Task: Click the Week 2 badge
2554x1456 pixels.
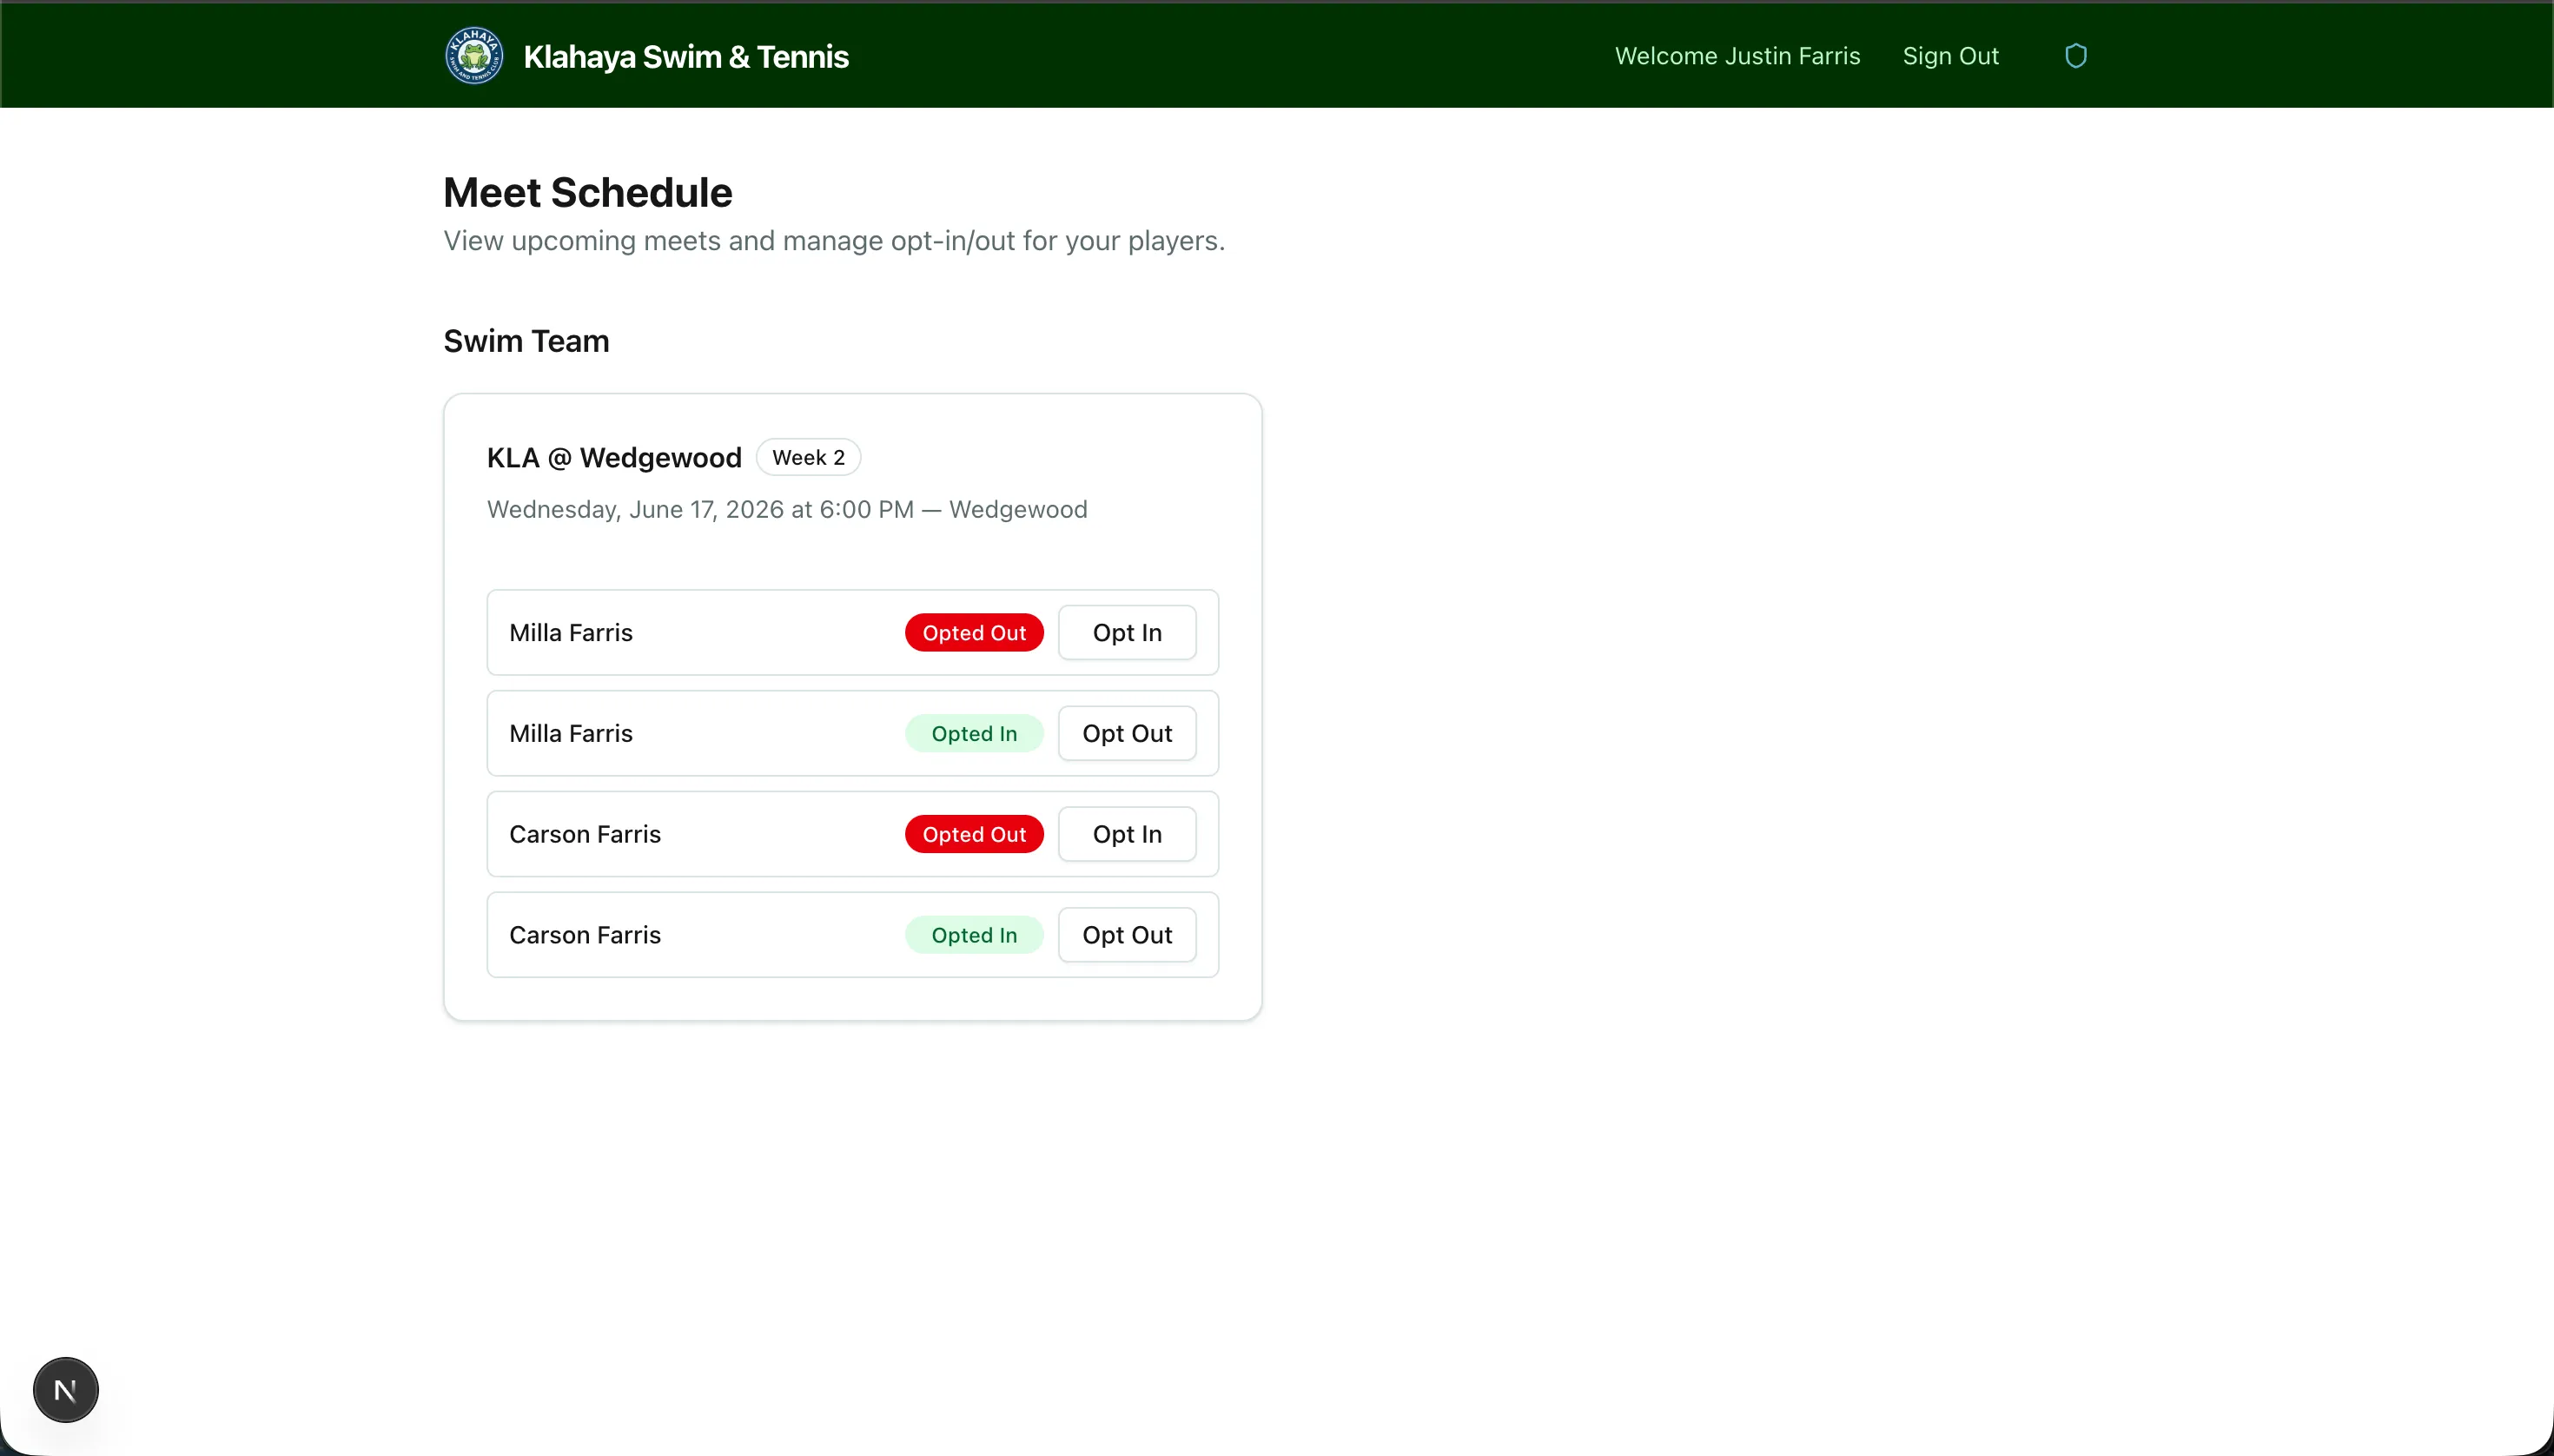Action: point(808,457)
